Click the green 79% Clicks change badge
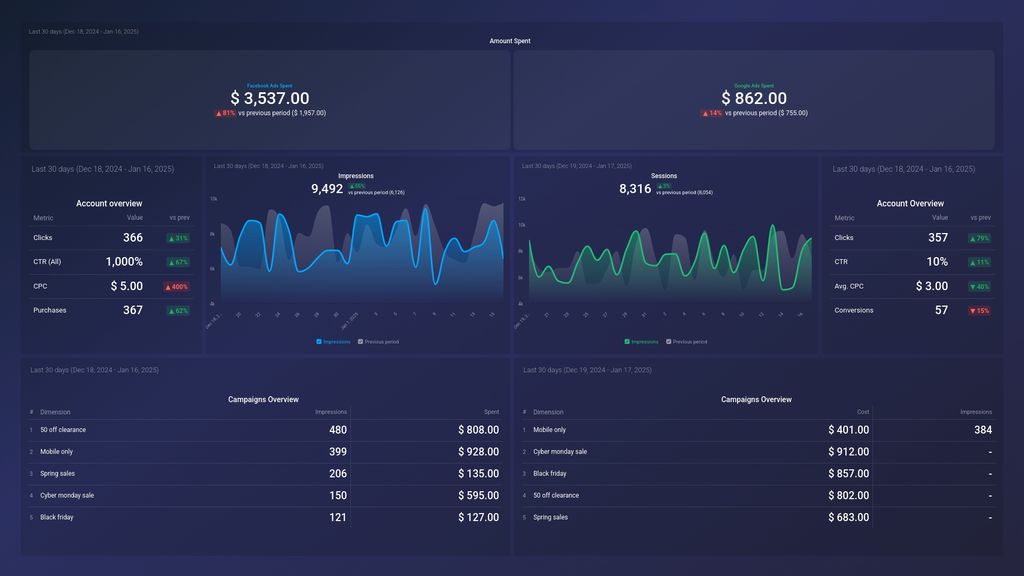The height and width of the screenshot is (576, 1024). click(979, 238)
